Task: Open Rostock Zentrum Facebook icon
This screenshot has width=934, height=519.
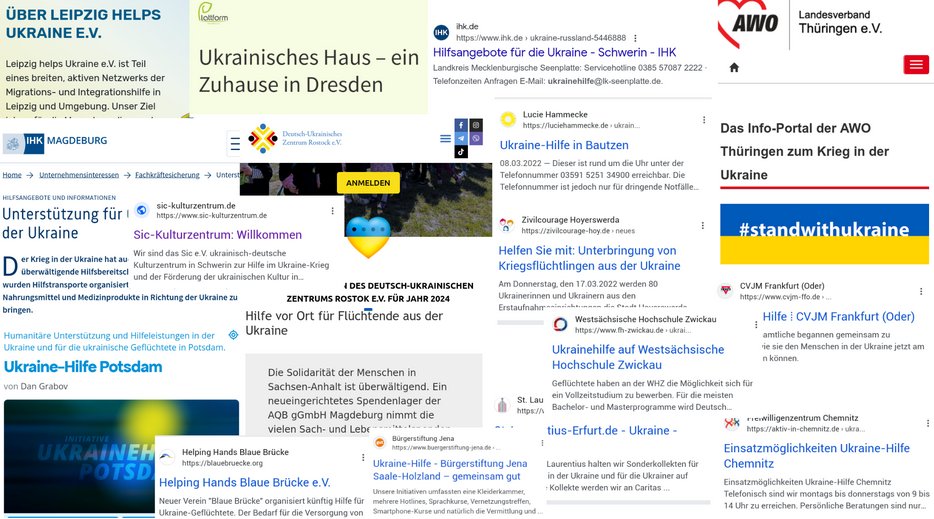Action: coord(461,125)
